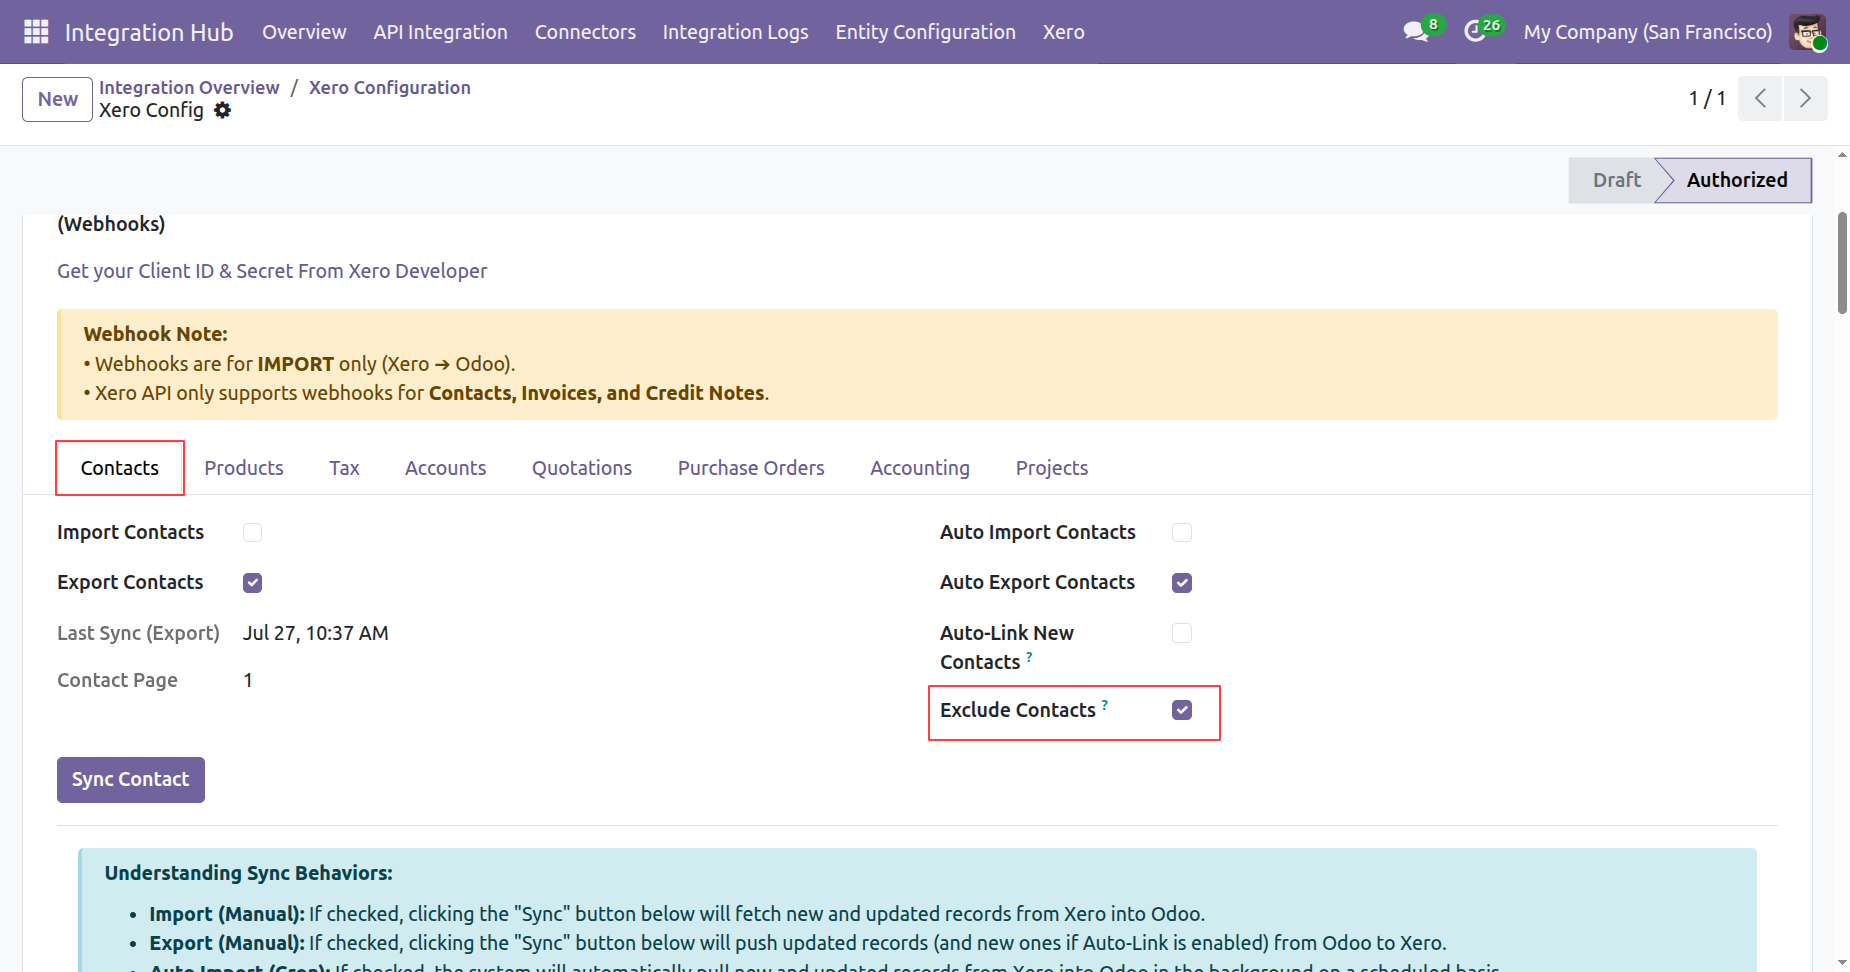Go to the previous record arrow
The width and height of the screenshot is (1850, 972).
pyautogui.click(x=1760, y=98)
